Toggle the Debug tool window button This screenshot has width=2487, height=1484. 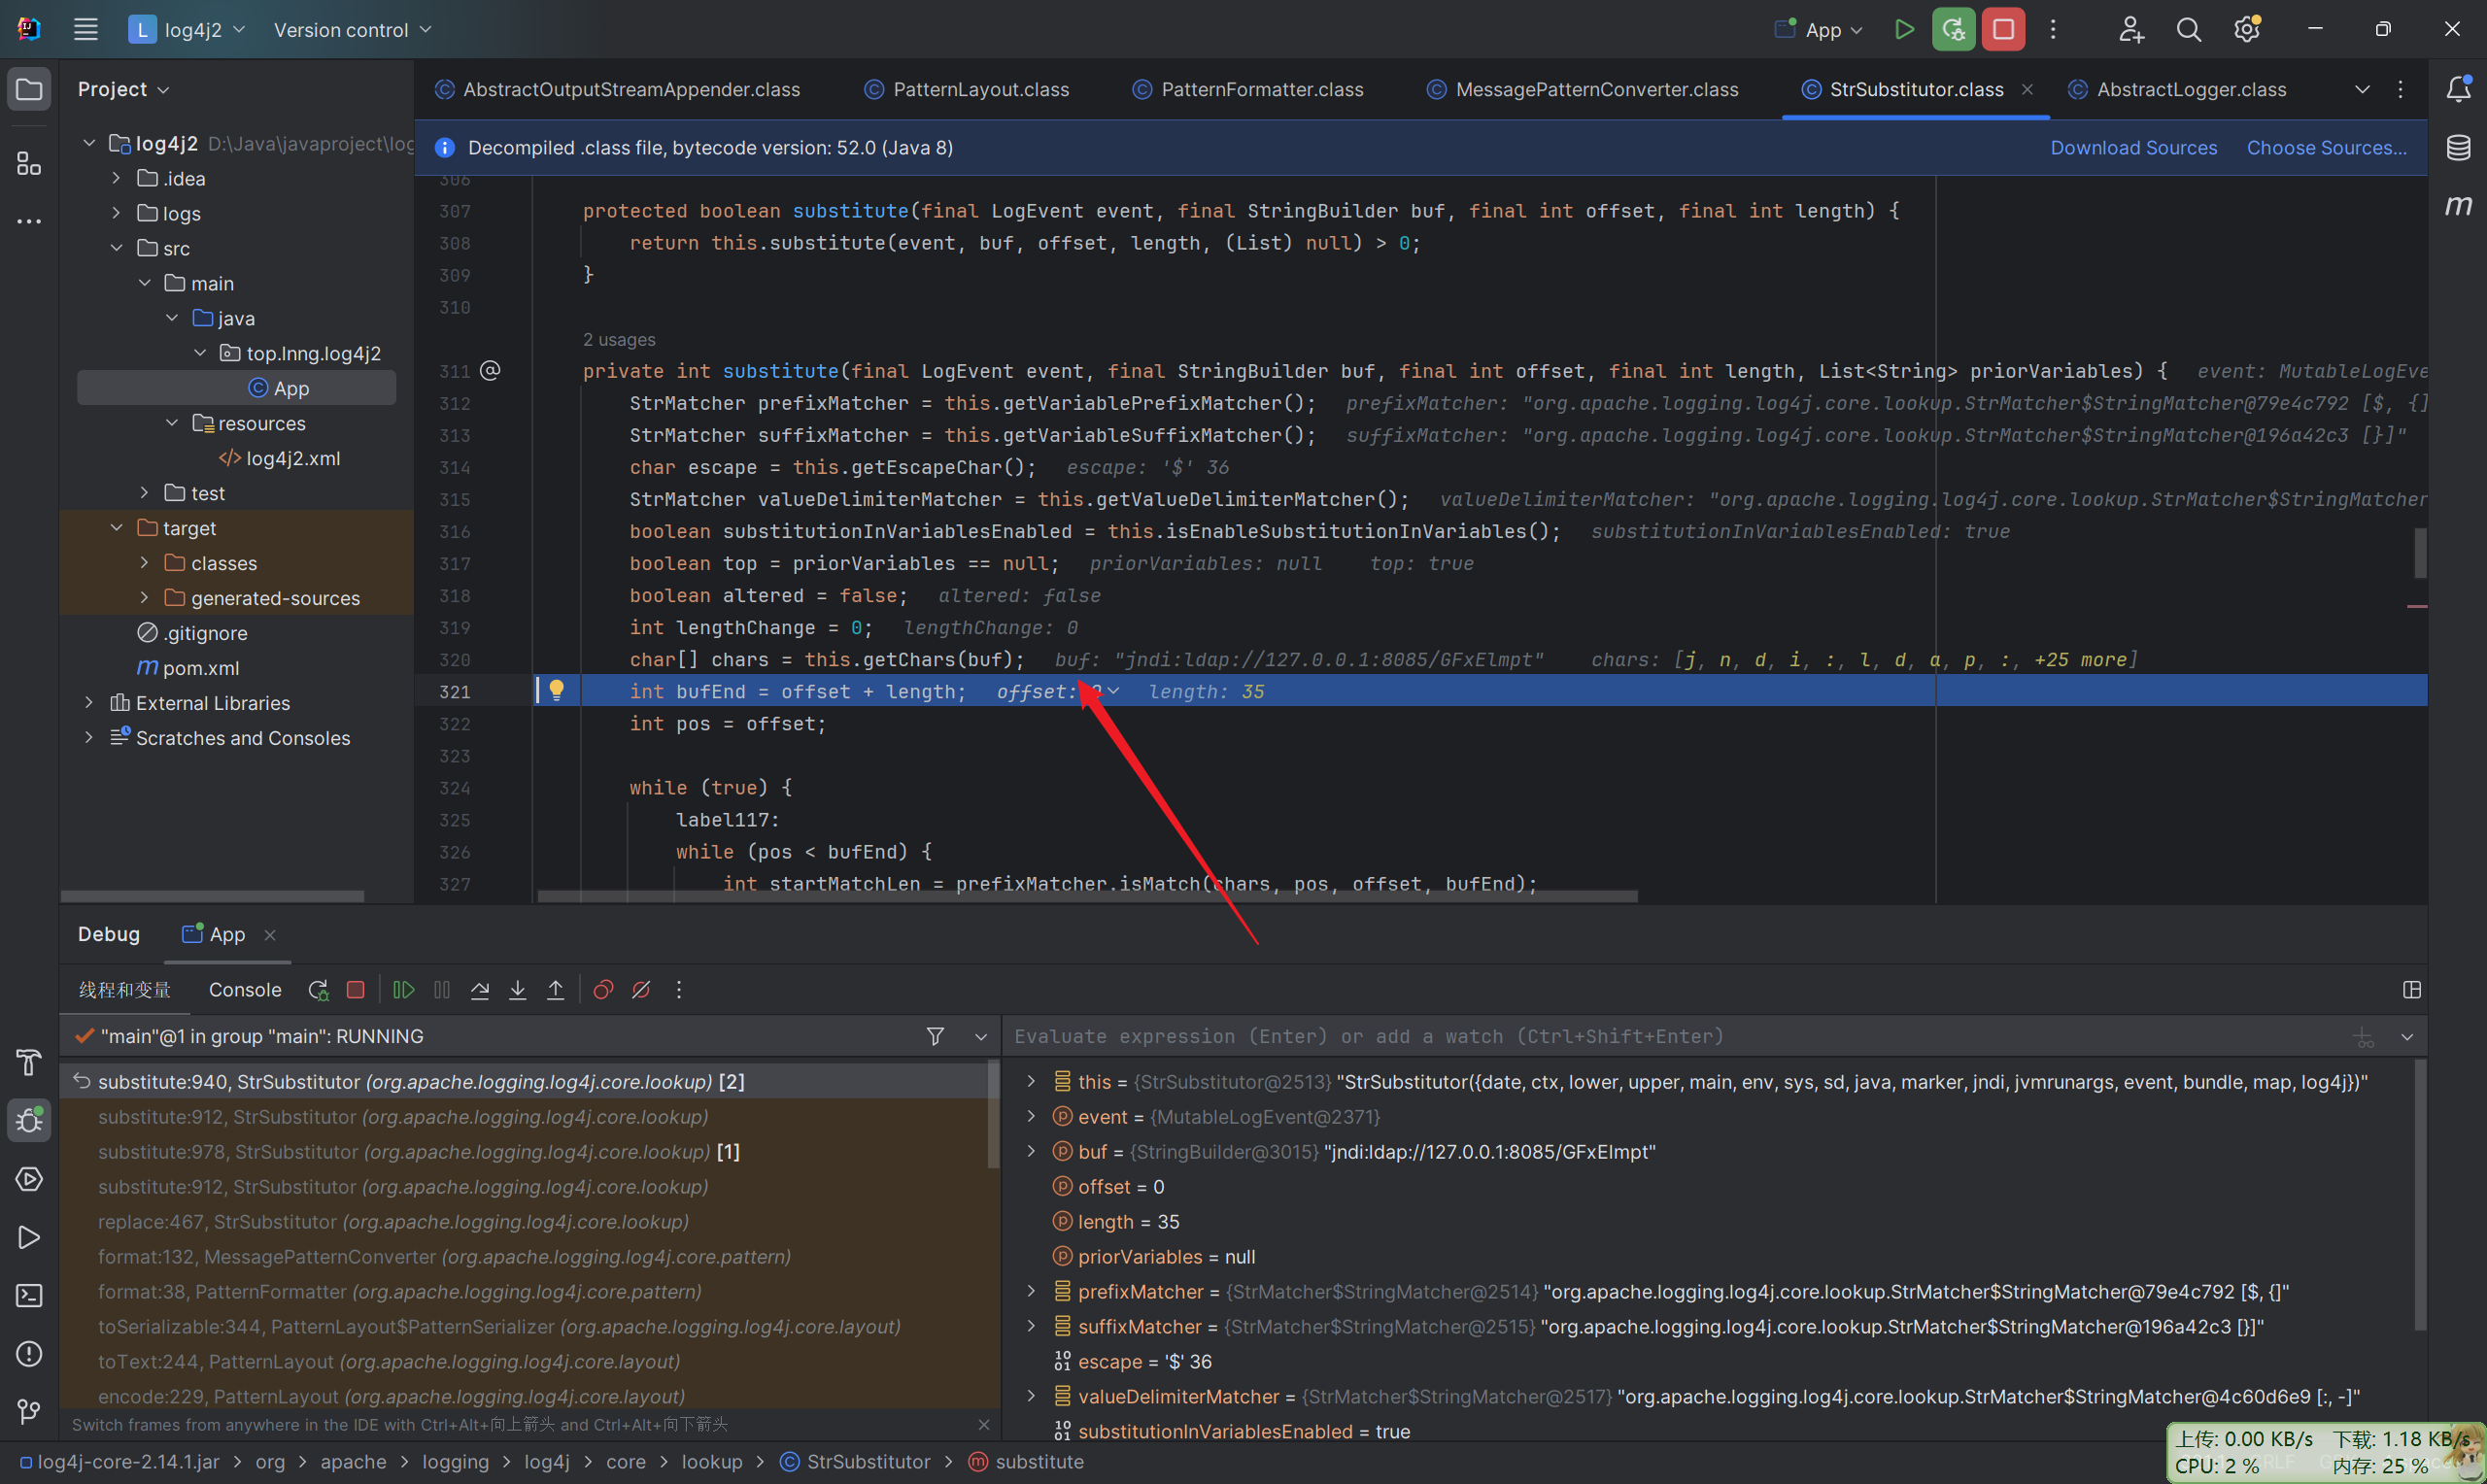(29, 1120)
